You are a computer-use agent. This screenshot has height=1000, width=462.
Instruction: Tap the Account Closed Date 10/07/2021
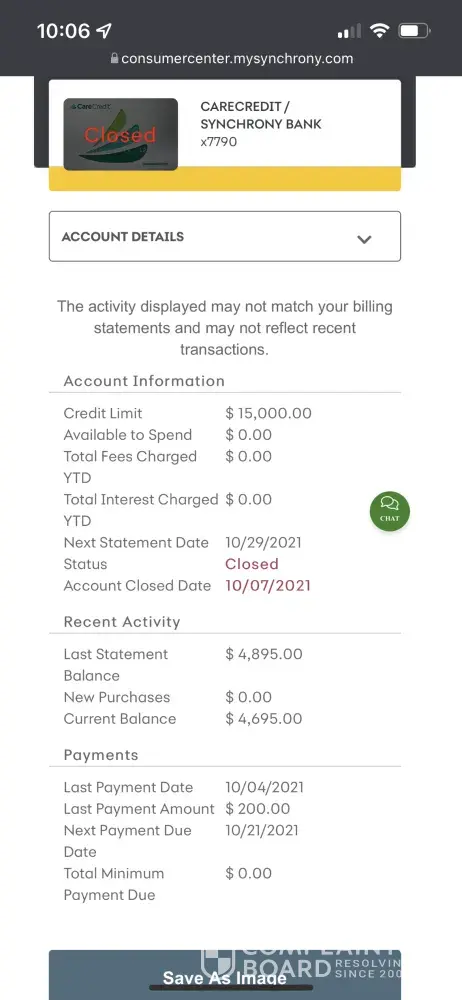click(268, 585)
